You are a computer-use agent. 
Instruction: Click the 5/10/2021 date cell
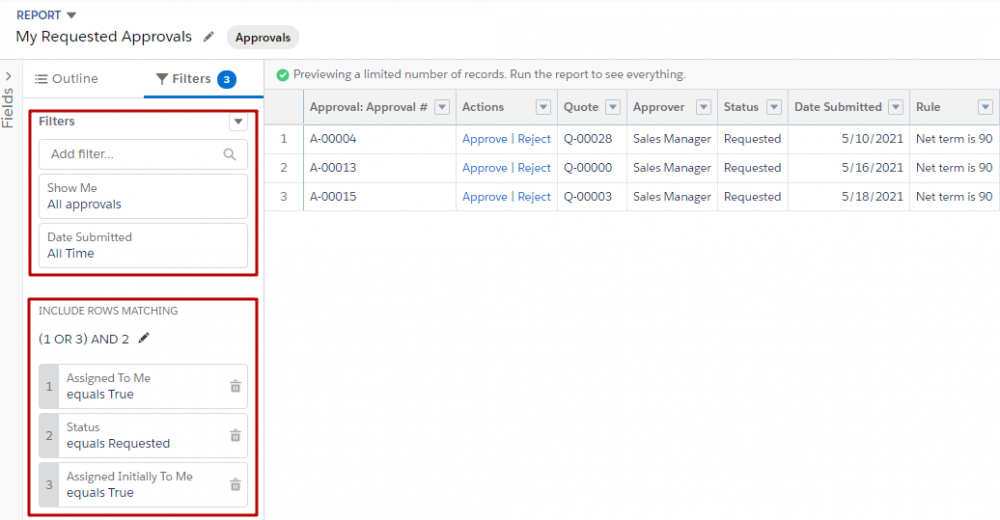[x=849, y=139]
